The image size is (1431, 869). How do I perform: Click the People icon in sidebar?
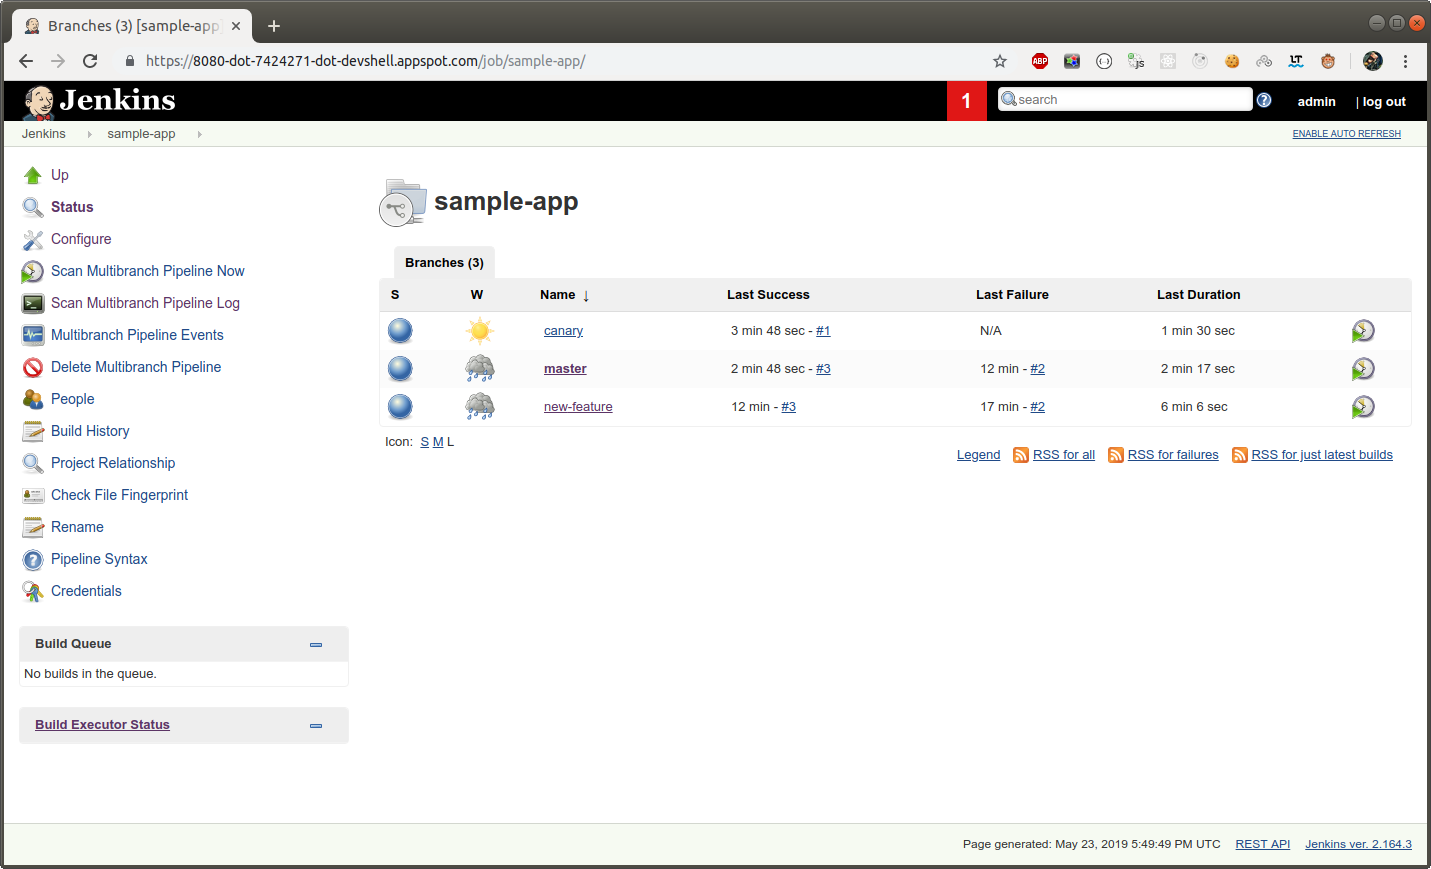click(x=33, y=399)
